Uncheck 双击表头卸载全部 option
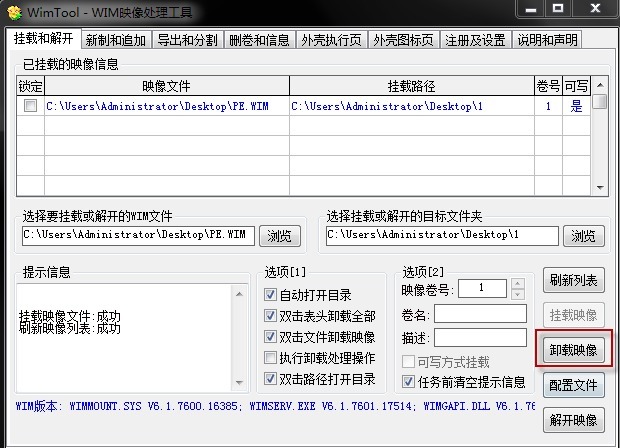The height and width of the screenshot is (448, 620). pos(270,315)
